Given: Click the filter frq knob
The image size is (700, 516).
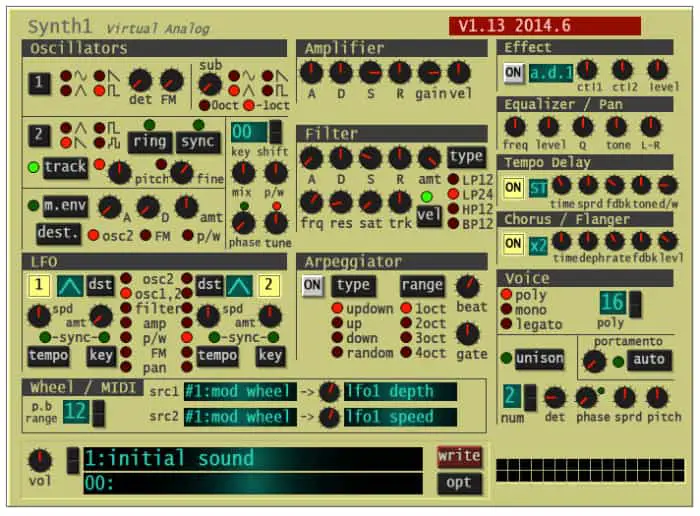Looking at the screenshot, I should pos(312,203).
